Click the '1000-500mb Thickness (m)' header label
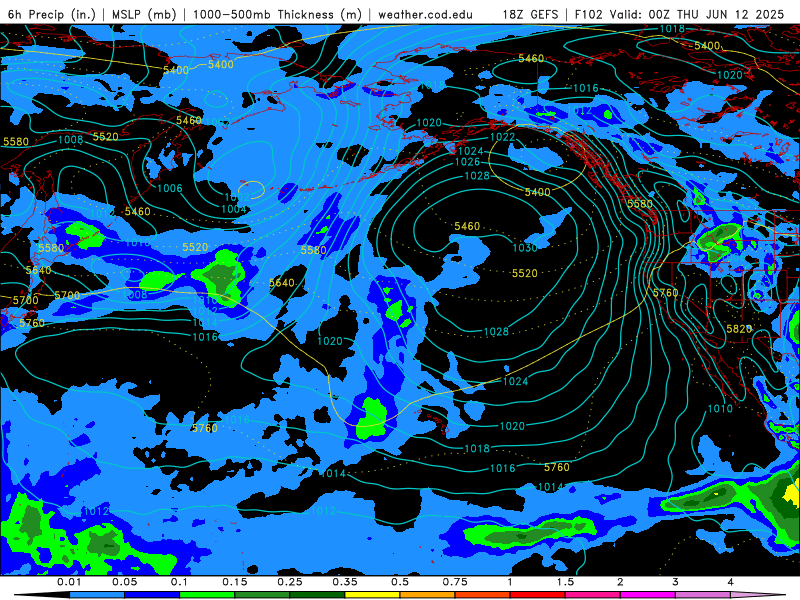 pos(277,14)
